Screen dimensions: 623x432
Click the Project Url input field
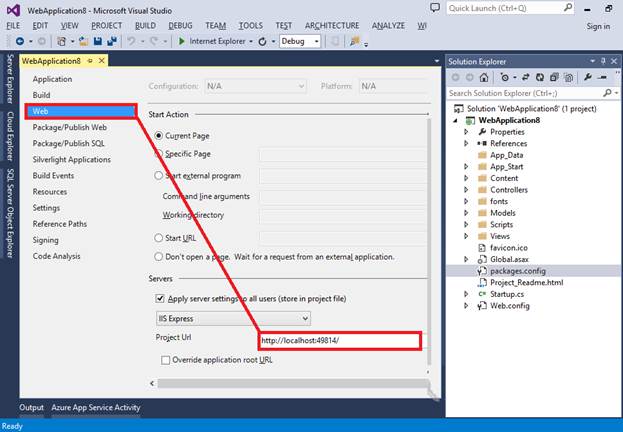(x=340, y=341)
